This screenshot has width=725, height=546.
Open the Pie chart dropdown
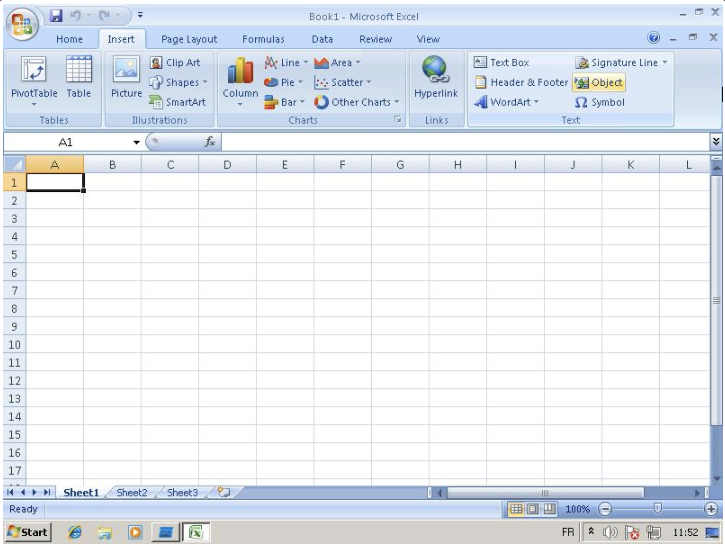[x=284, y=82]
